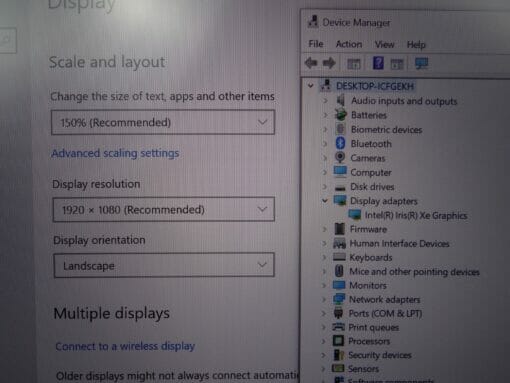
Task: Open the 150% (Recommended) scale dropdown
Action: coord(163,122)
